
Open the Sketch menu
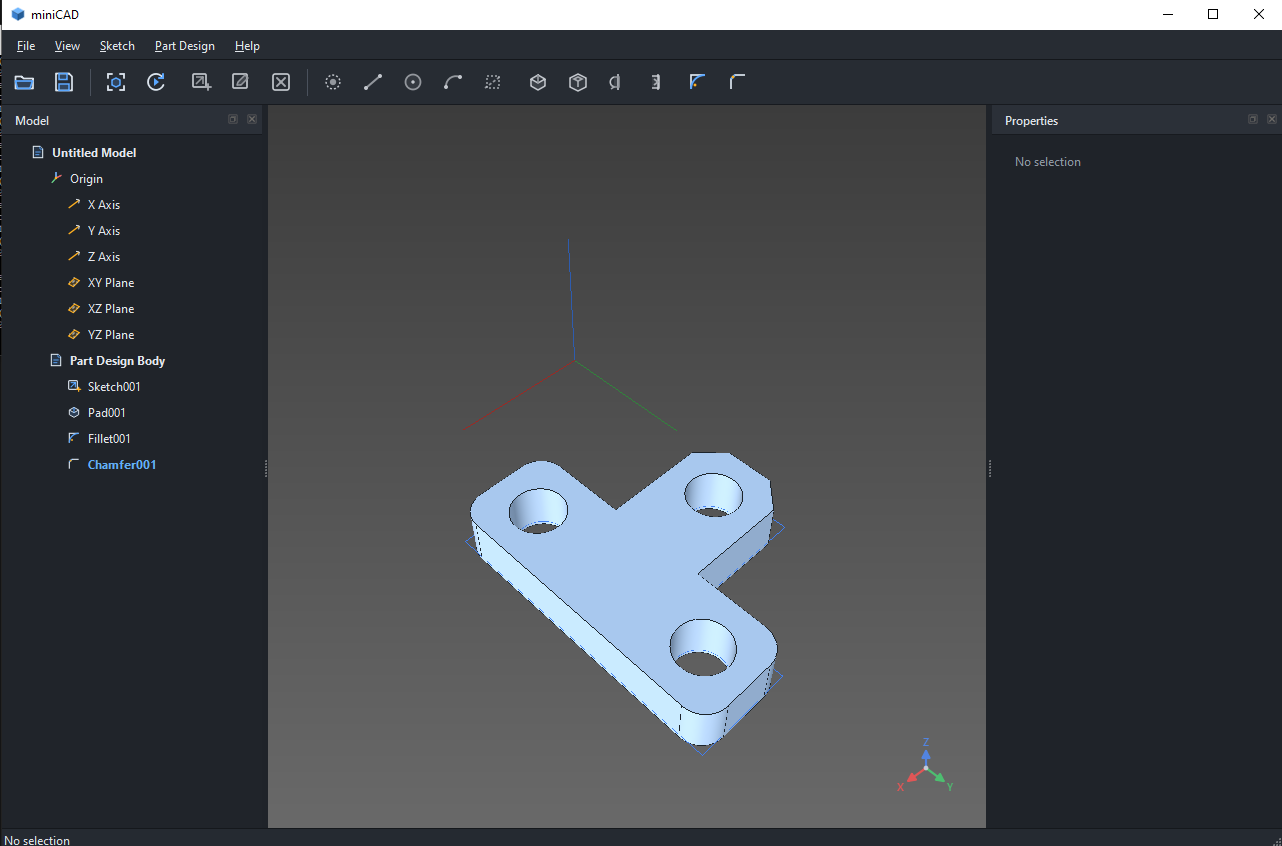click(x=117, y=46)
